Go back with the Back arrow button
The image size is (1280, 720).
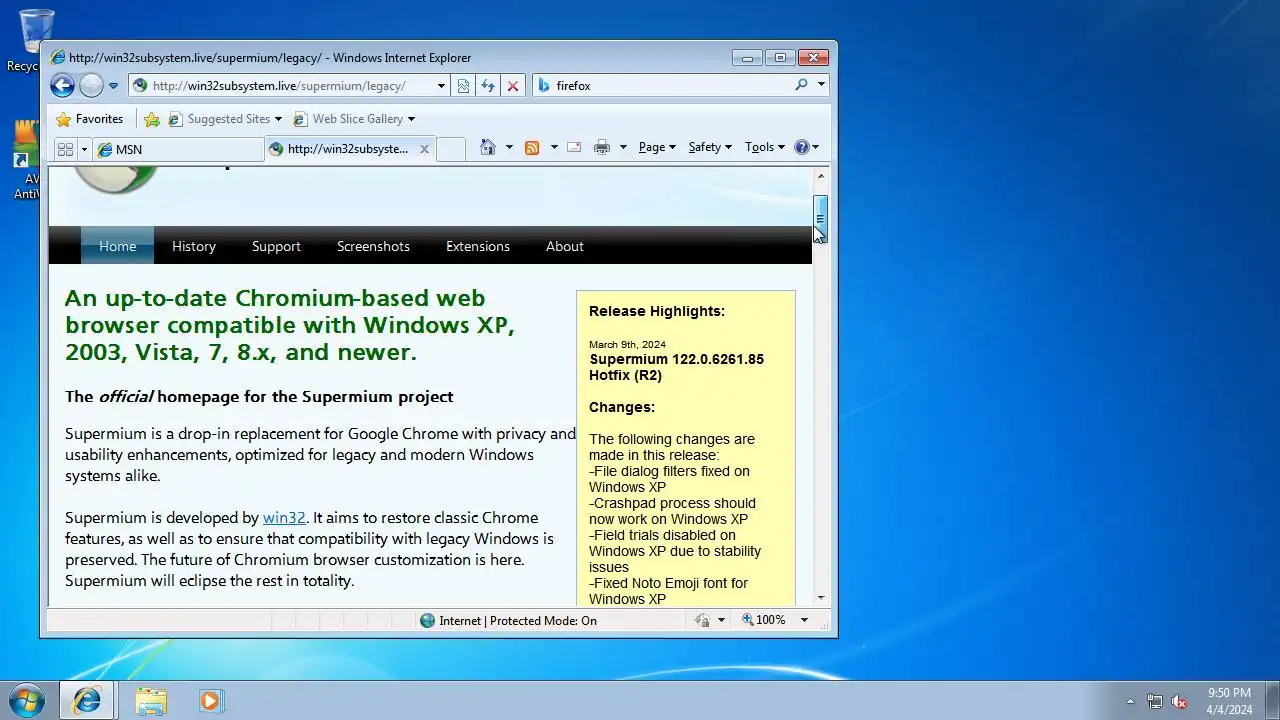62,86
